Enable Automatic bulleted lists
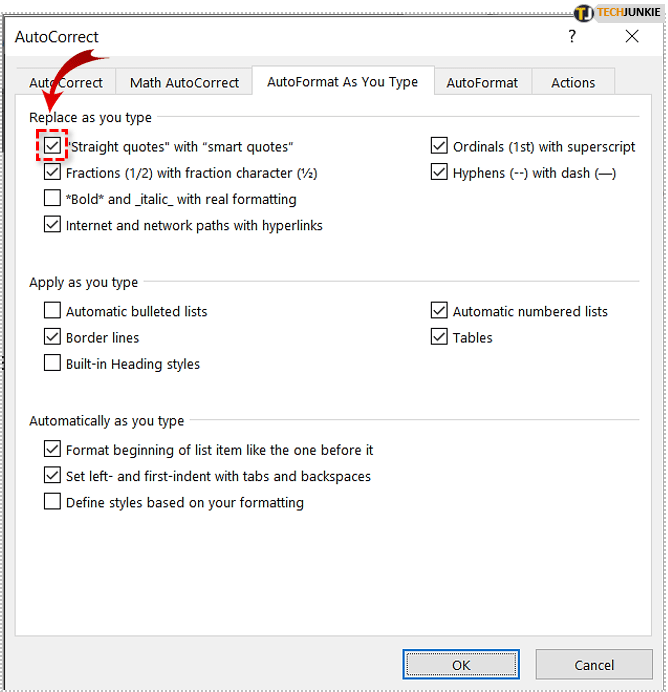Screen dimensions: 668x692 53,311
